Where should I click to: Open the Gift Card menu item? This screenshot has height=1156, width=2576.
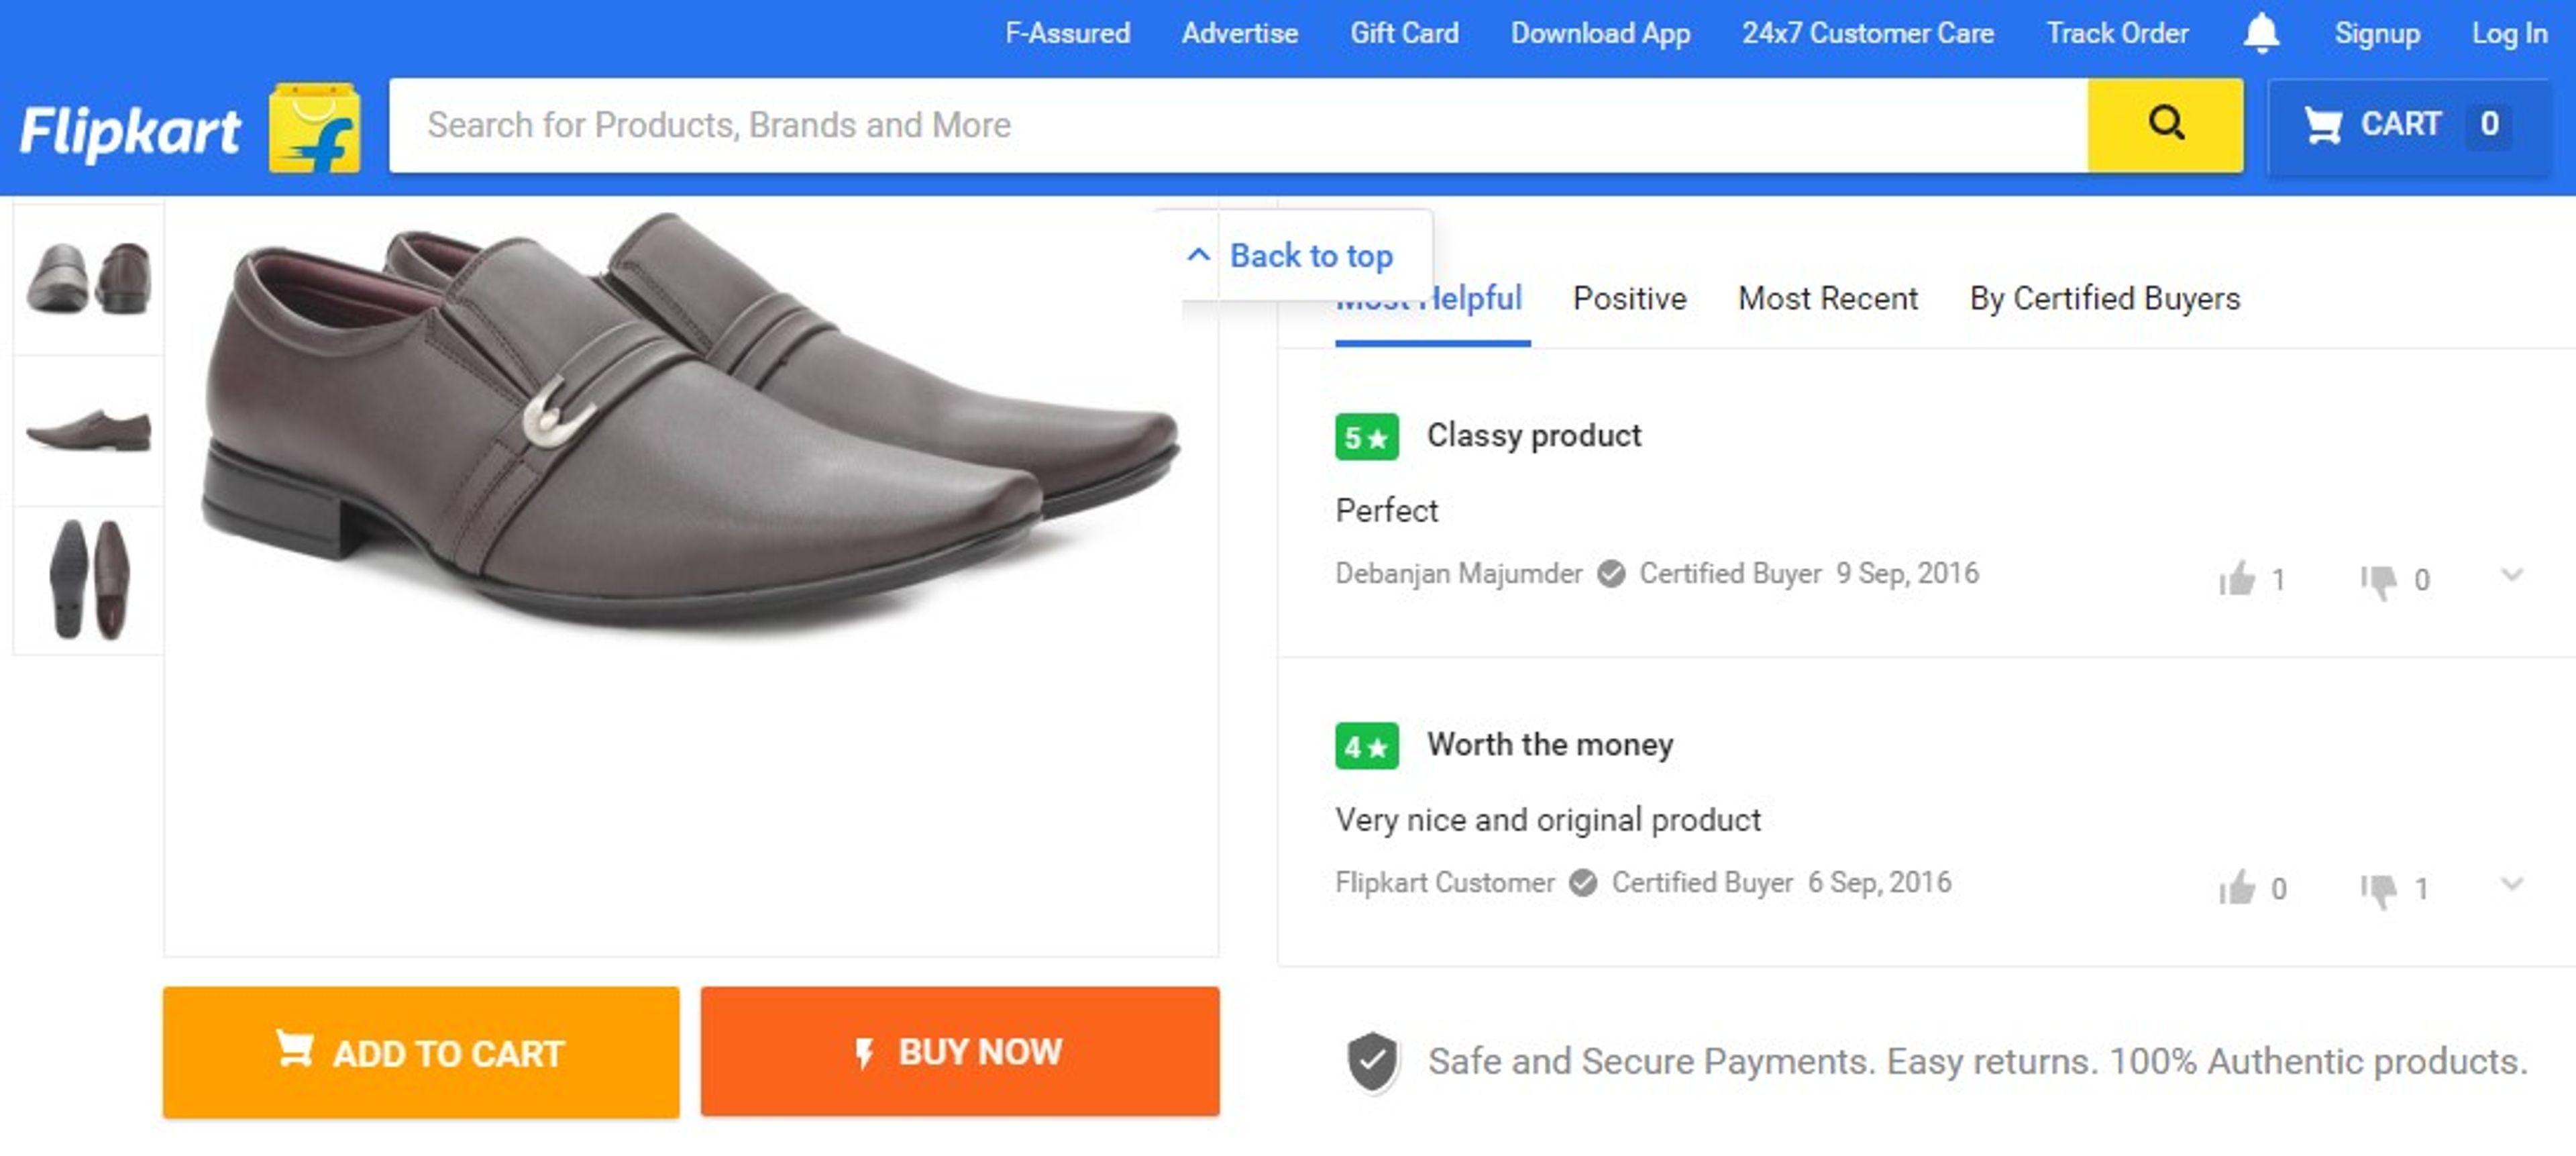(1403, 32)
